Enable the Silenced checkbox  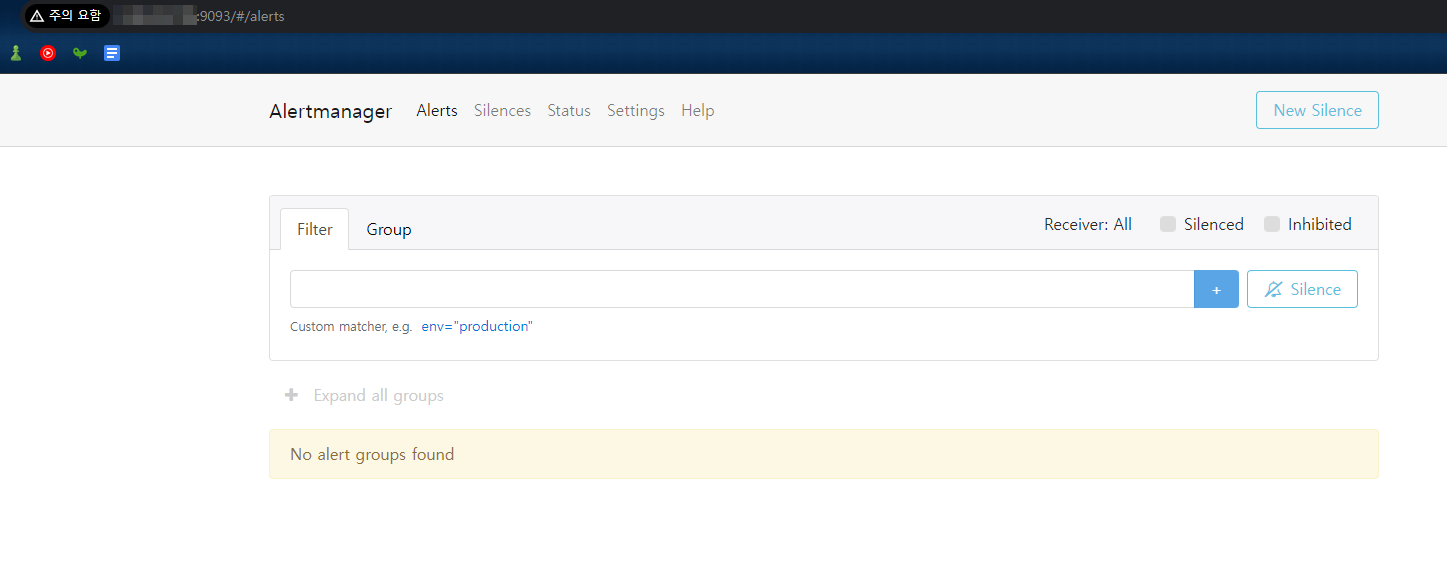tap(1168, 224)
